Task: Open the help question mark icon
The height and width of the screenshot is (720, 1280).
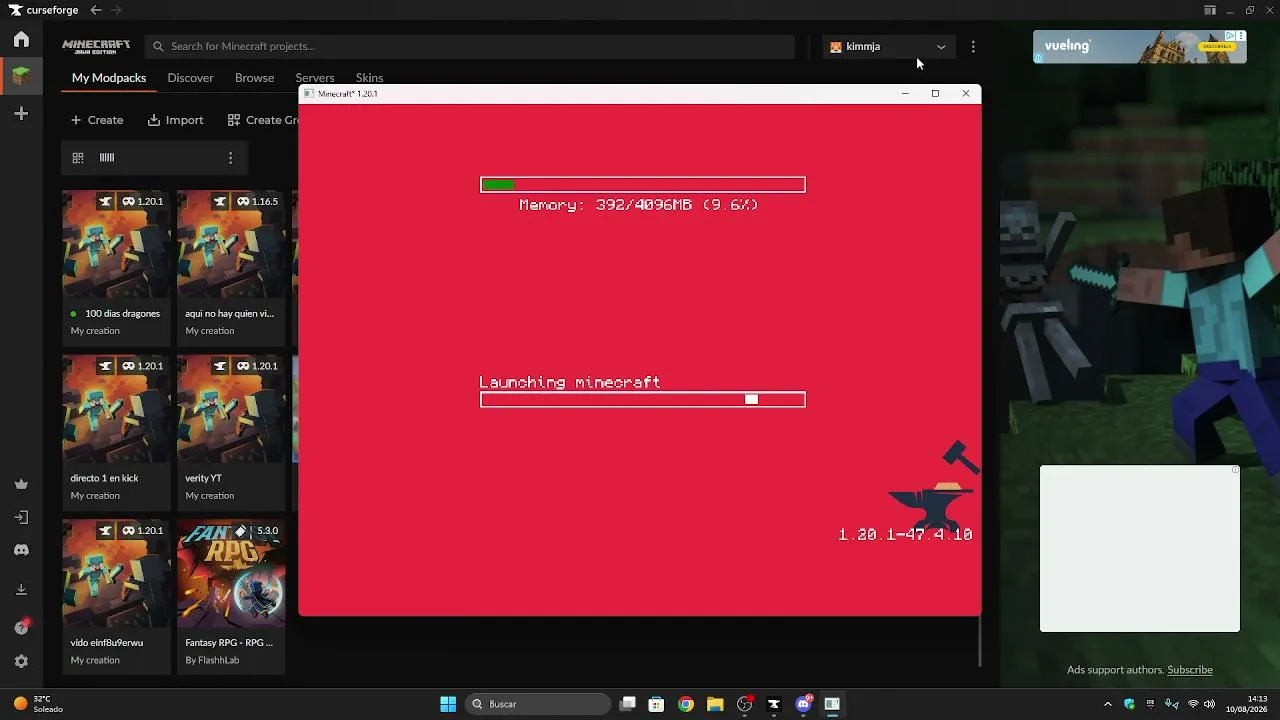Action: pyautogui.click(x=21, y=627)
